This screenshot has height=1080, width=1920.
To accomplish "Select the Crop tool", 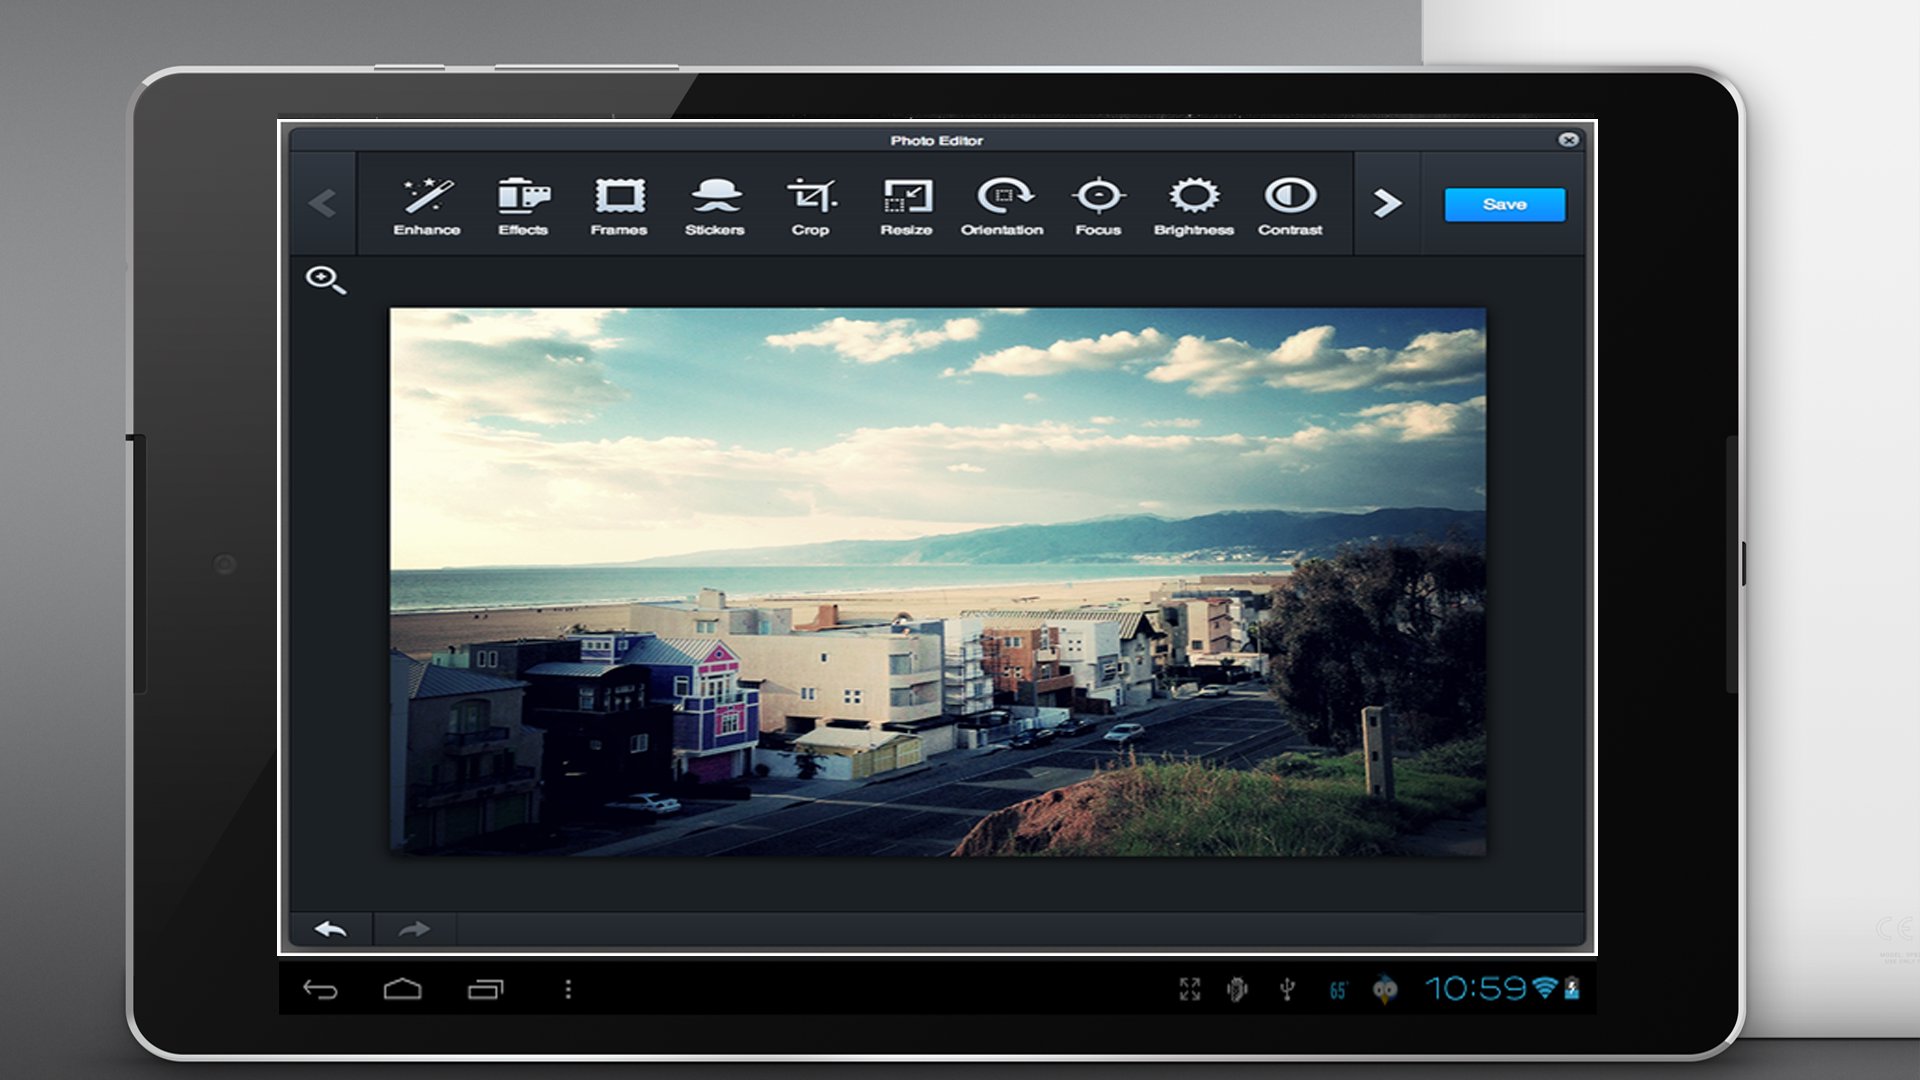I will coord(810,203).
